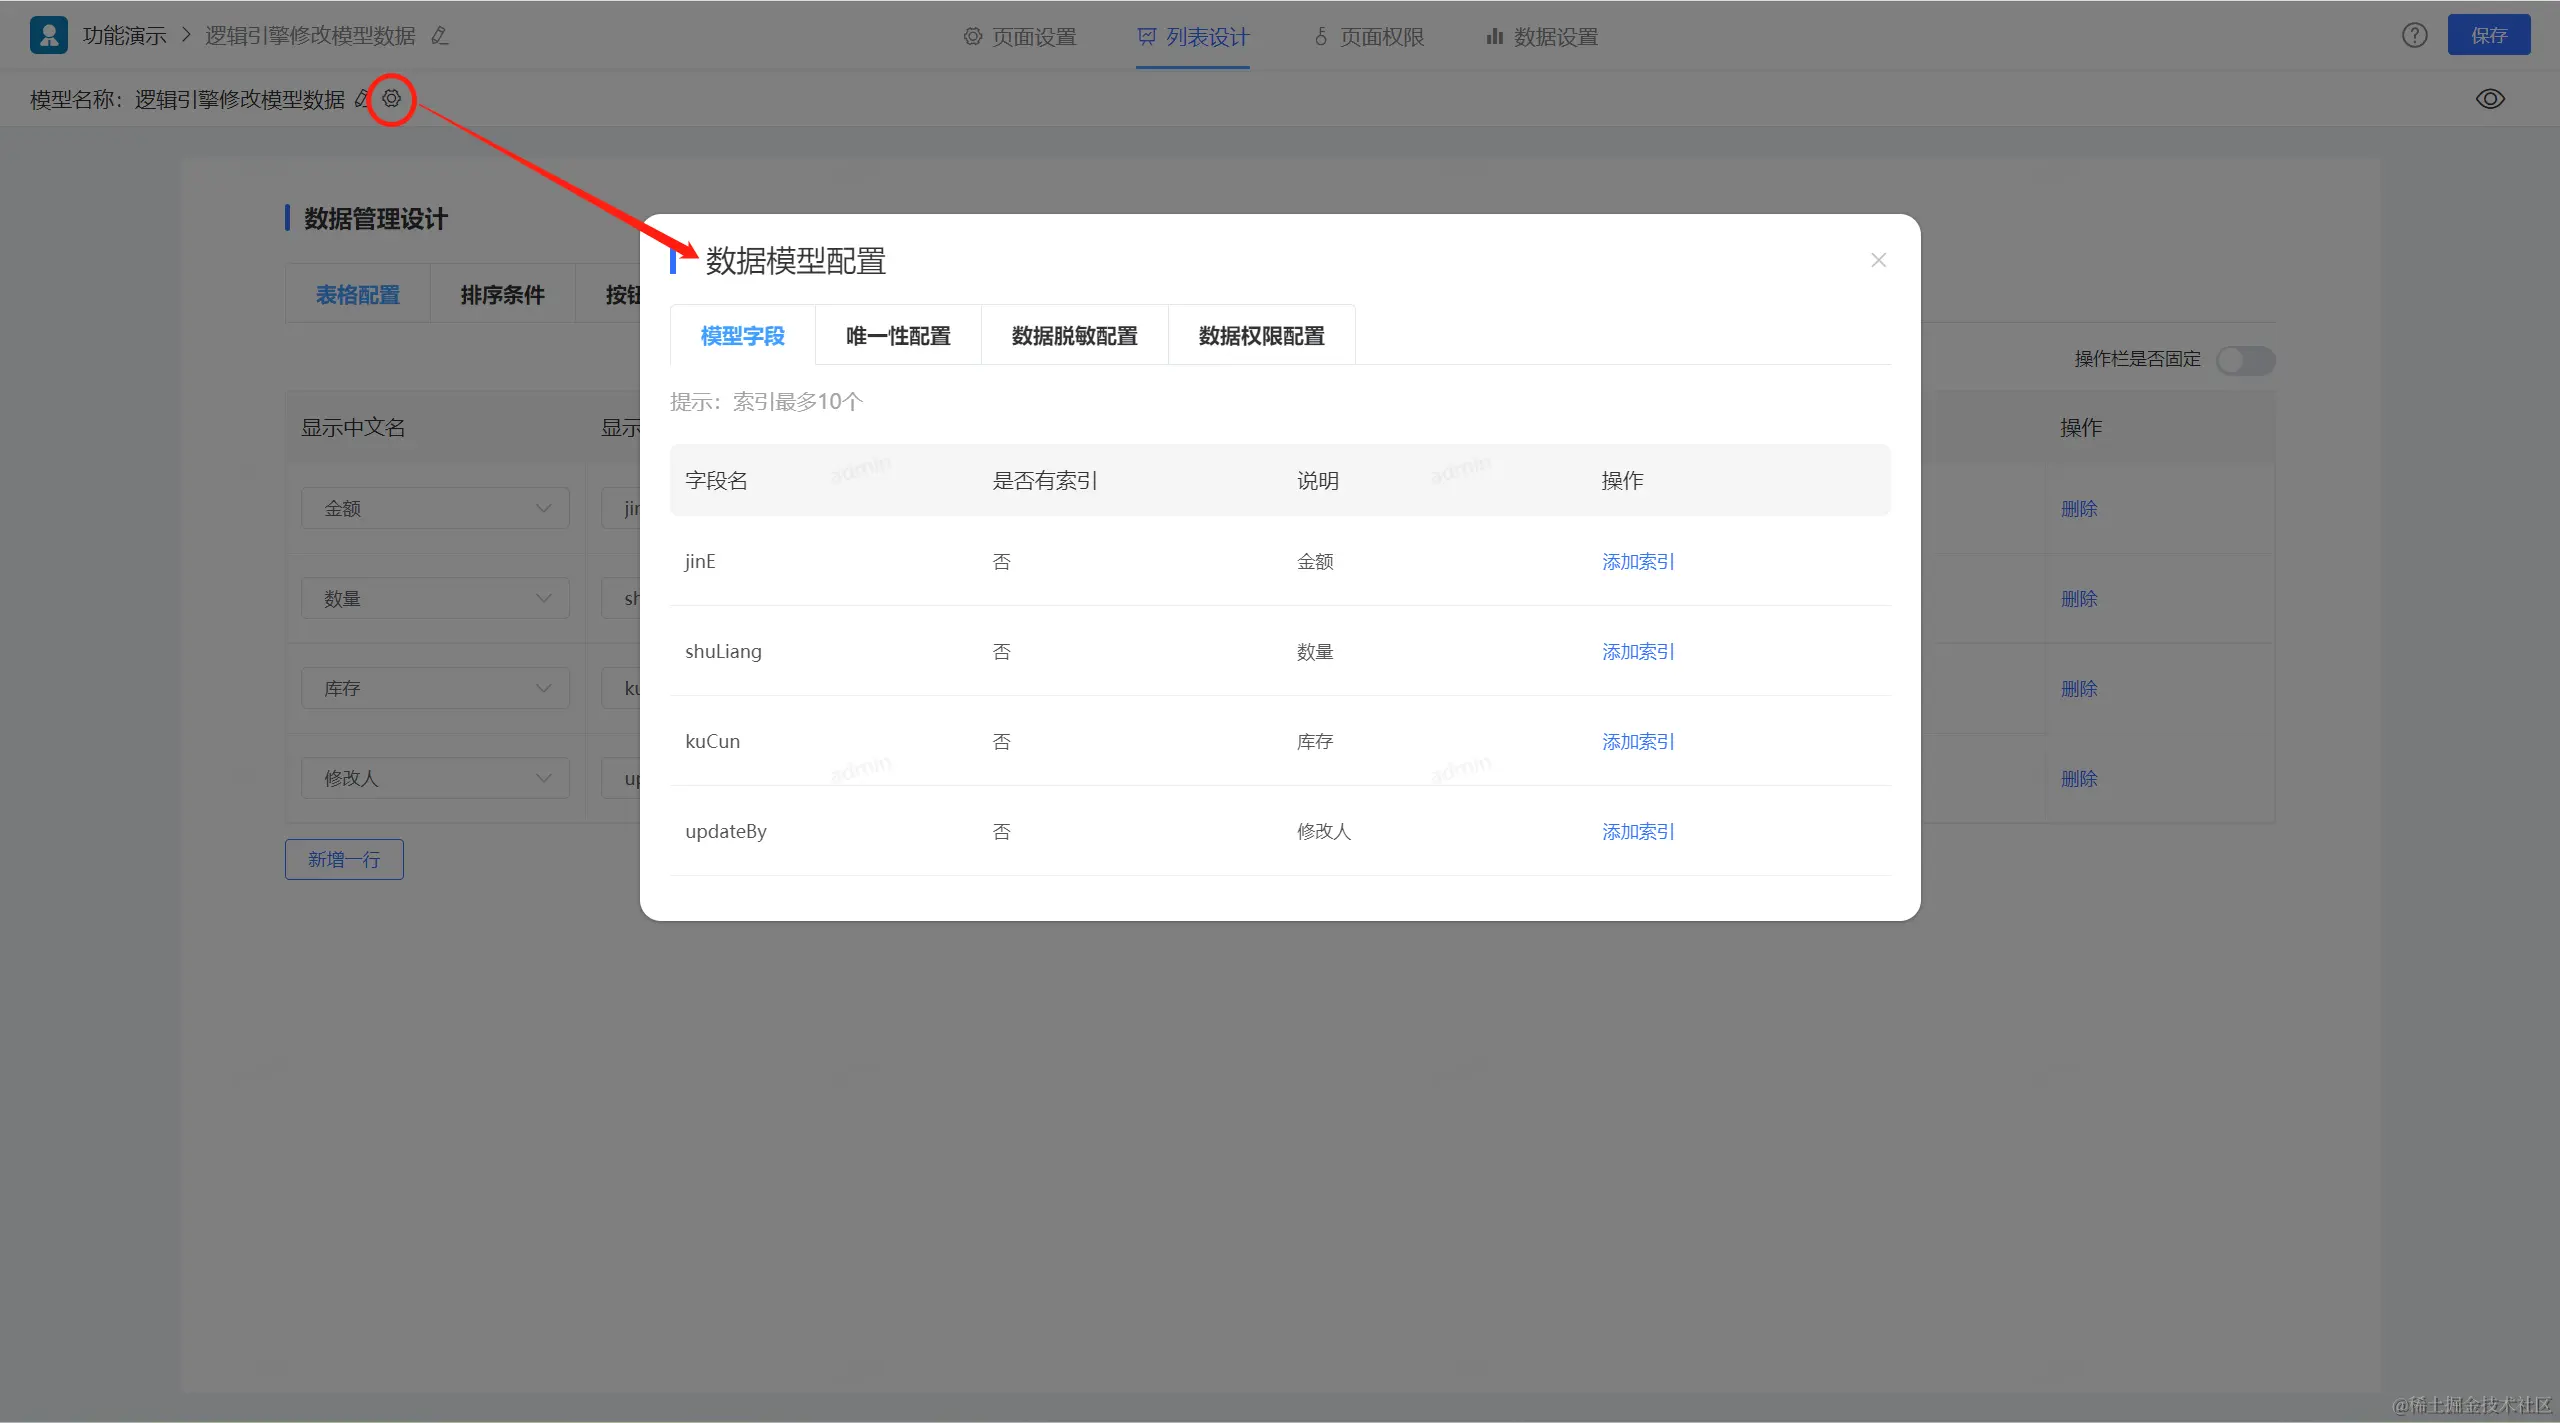
Task: Switch to 数据脱敏配置 tab
Action: point(1074,336)
